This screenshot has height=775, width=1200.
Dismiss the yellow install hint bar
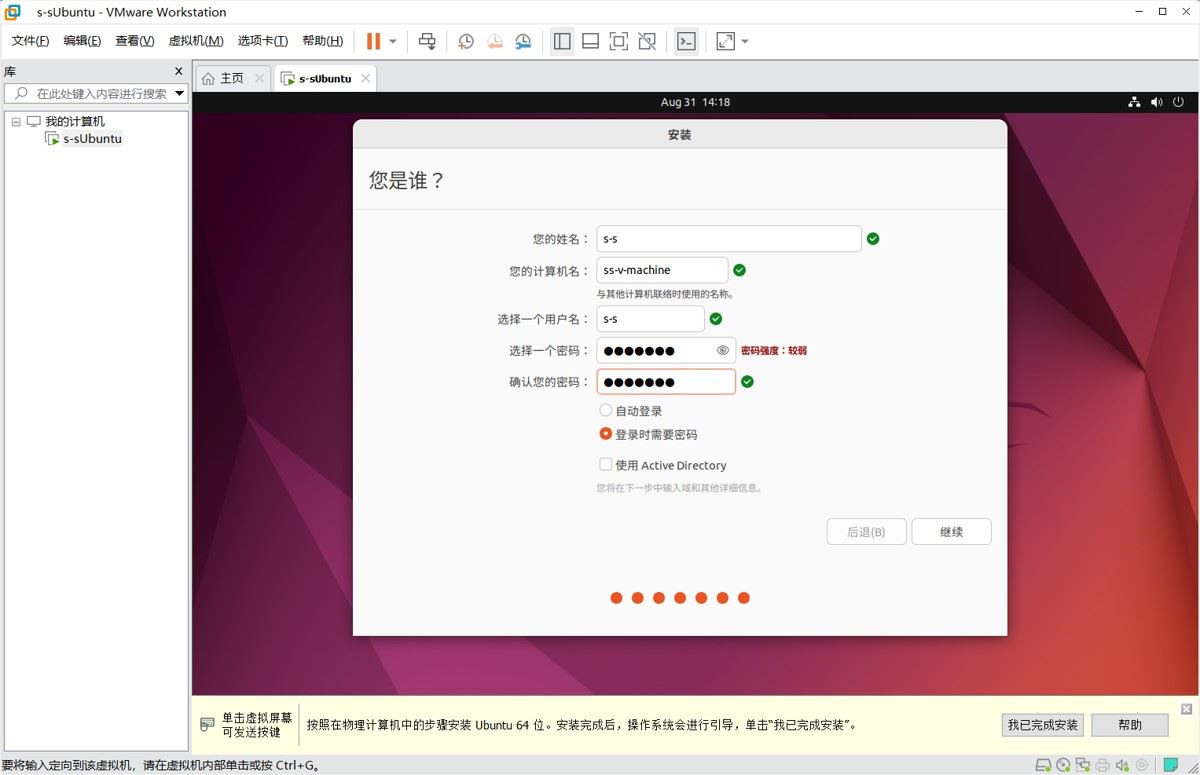tap(1186, 708)
